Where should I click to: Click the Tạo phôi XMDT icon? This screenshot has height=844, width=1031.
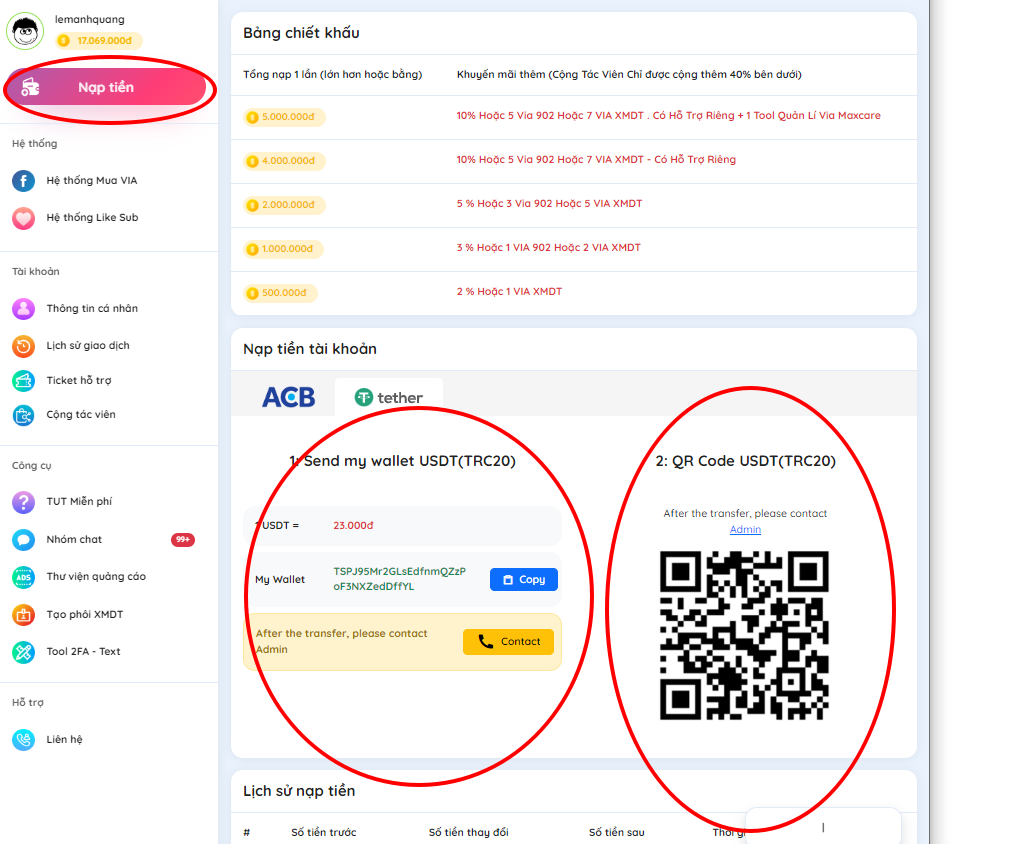click(24, 615)
